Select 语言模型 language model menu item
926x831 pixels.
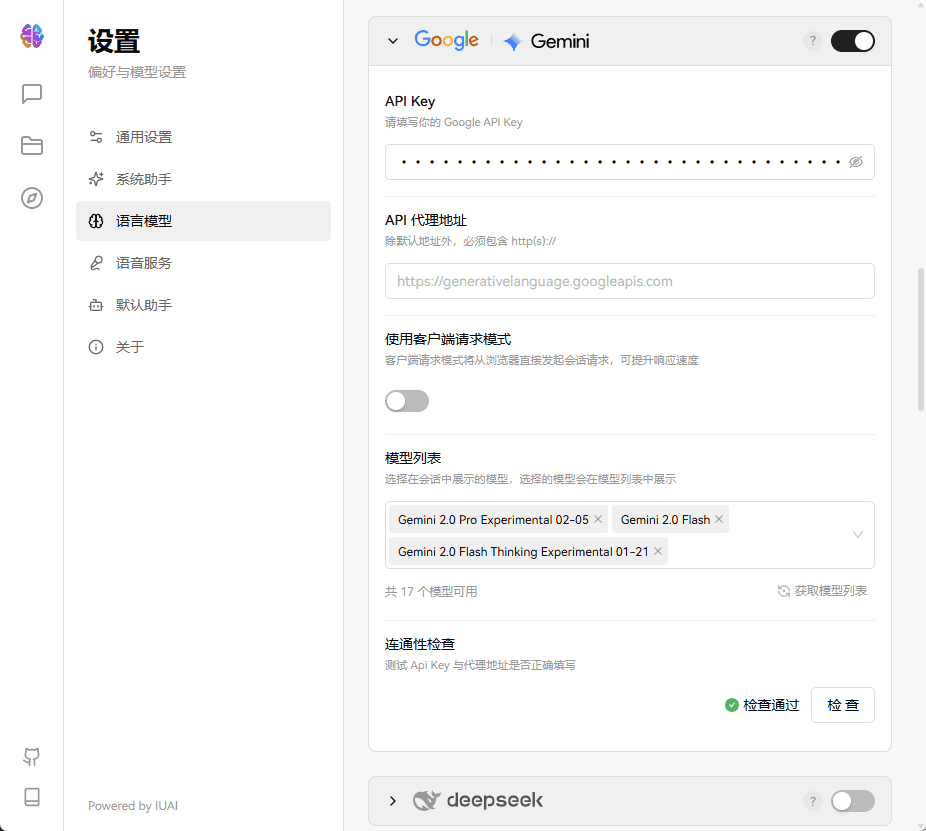[x=203, y=221]
